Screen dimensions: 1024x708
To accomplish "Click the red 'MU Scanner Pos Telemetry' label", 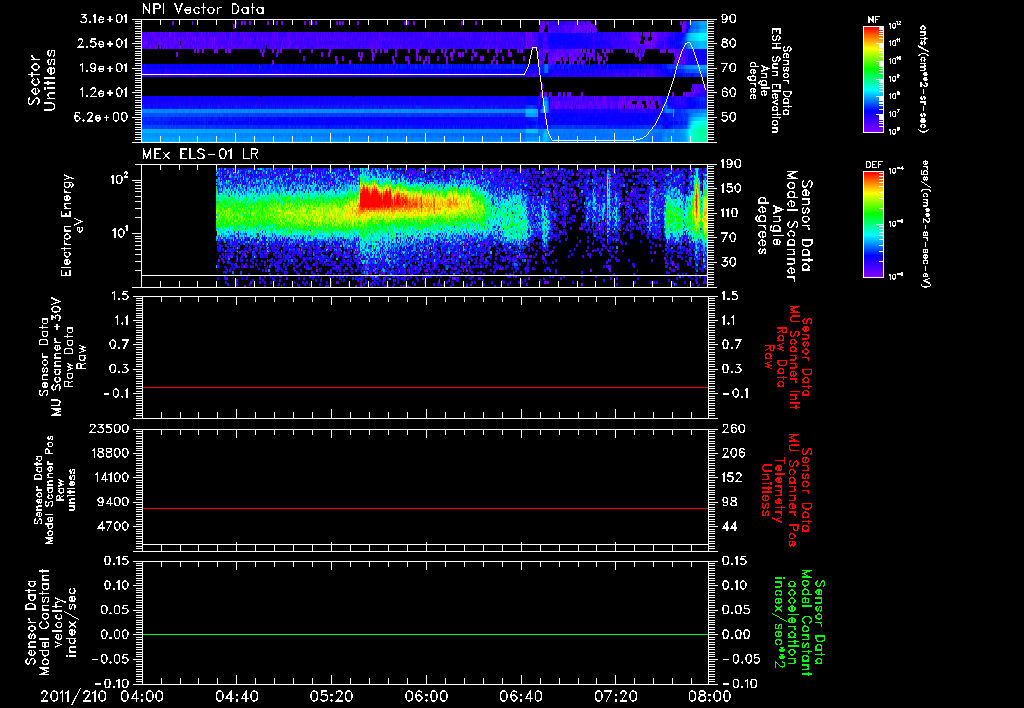I will pyautogui.click(x=786, y=490).
